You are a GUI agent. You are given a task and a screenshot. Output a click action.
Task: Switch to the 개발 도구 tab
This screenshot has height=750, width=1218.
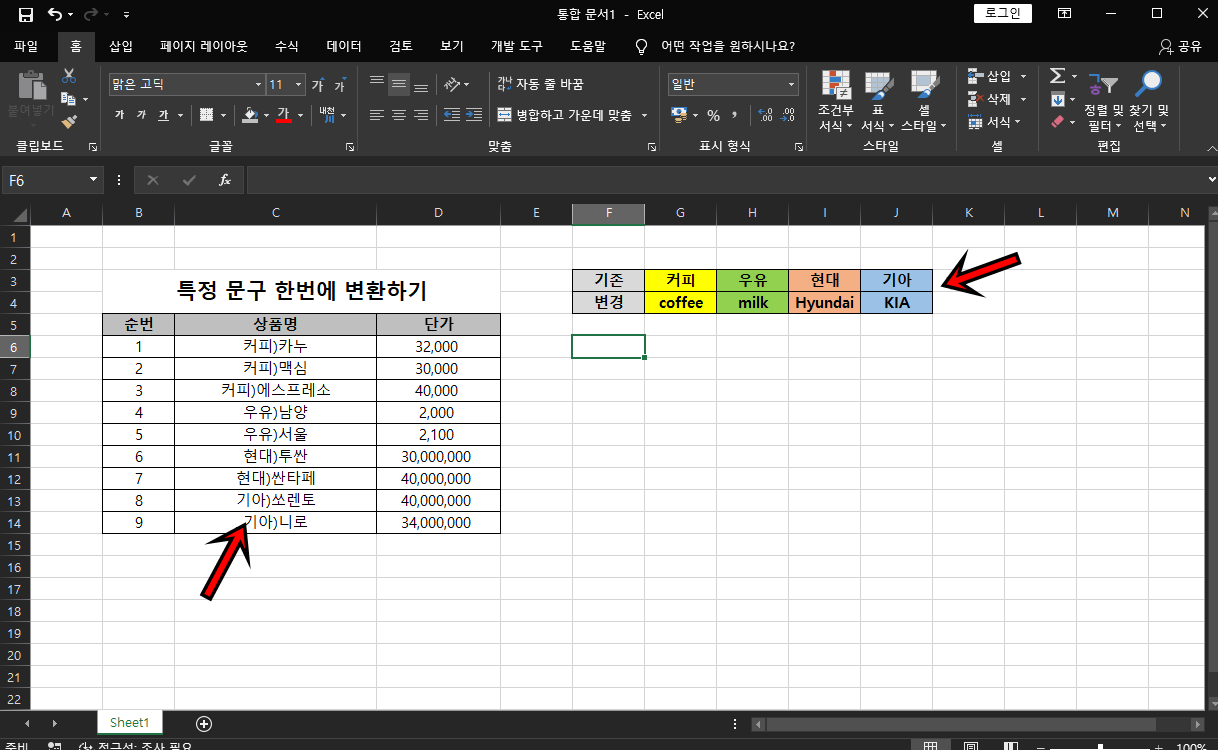pos(516,46)
